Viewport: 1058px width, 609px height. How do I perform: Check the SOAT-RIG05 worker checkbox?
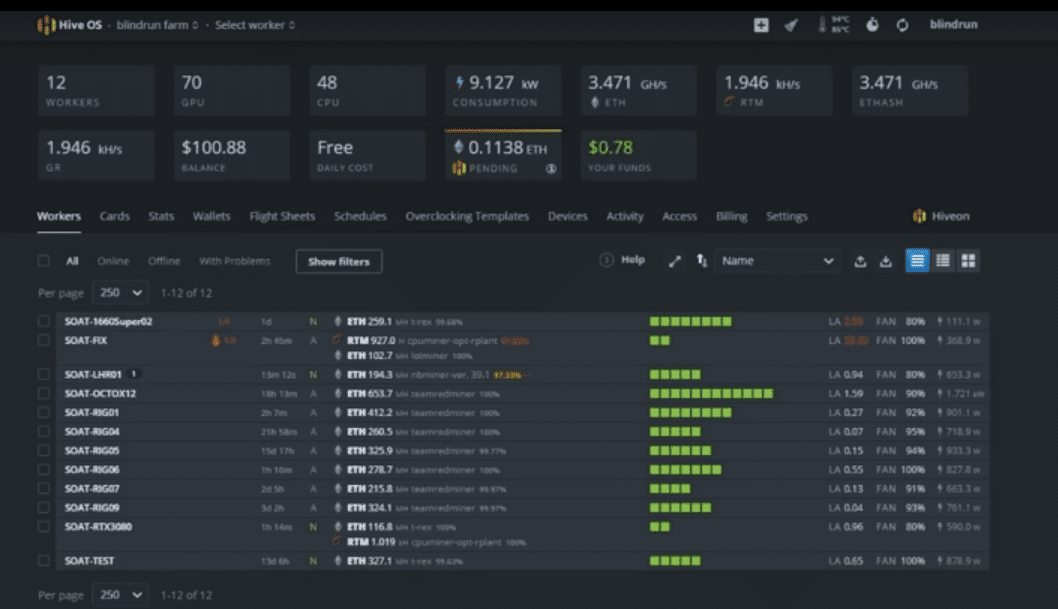[x=44, y=451]
